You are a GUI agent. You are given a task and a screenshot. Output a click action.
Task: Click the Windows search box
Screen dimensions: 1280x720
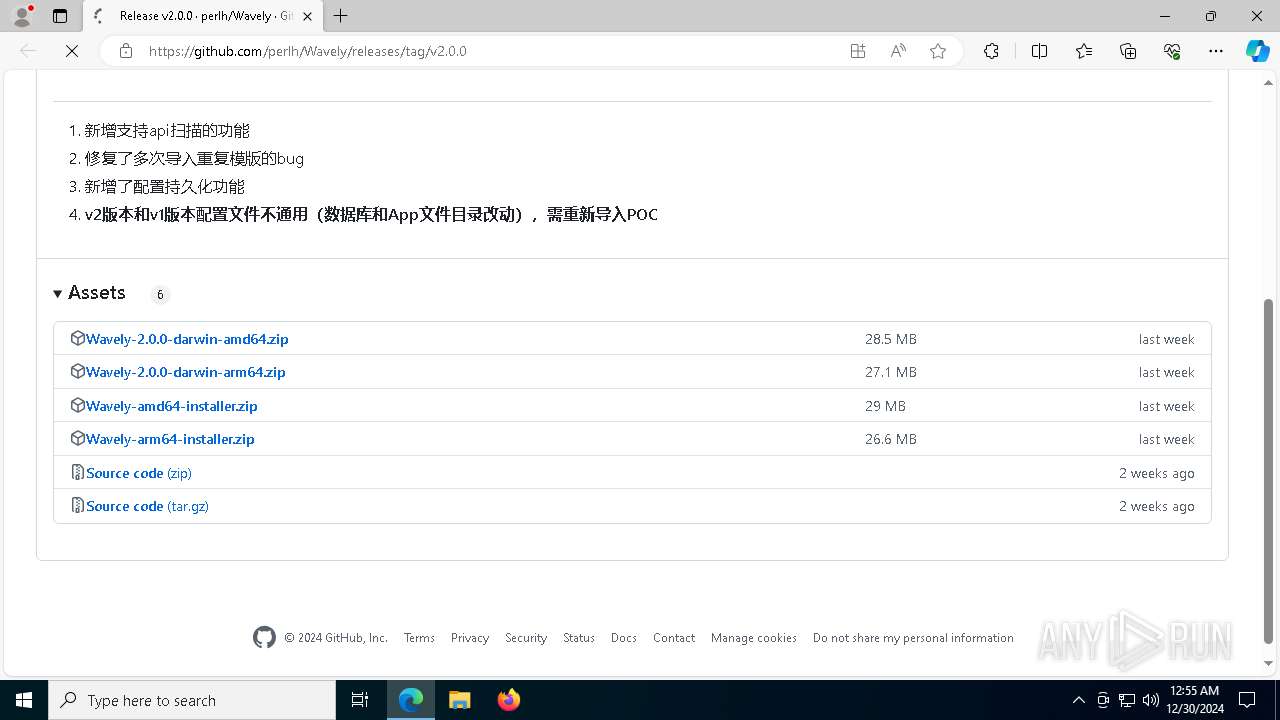(192, 700)
